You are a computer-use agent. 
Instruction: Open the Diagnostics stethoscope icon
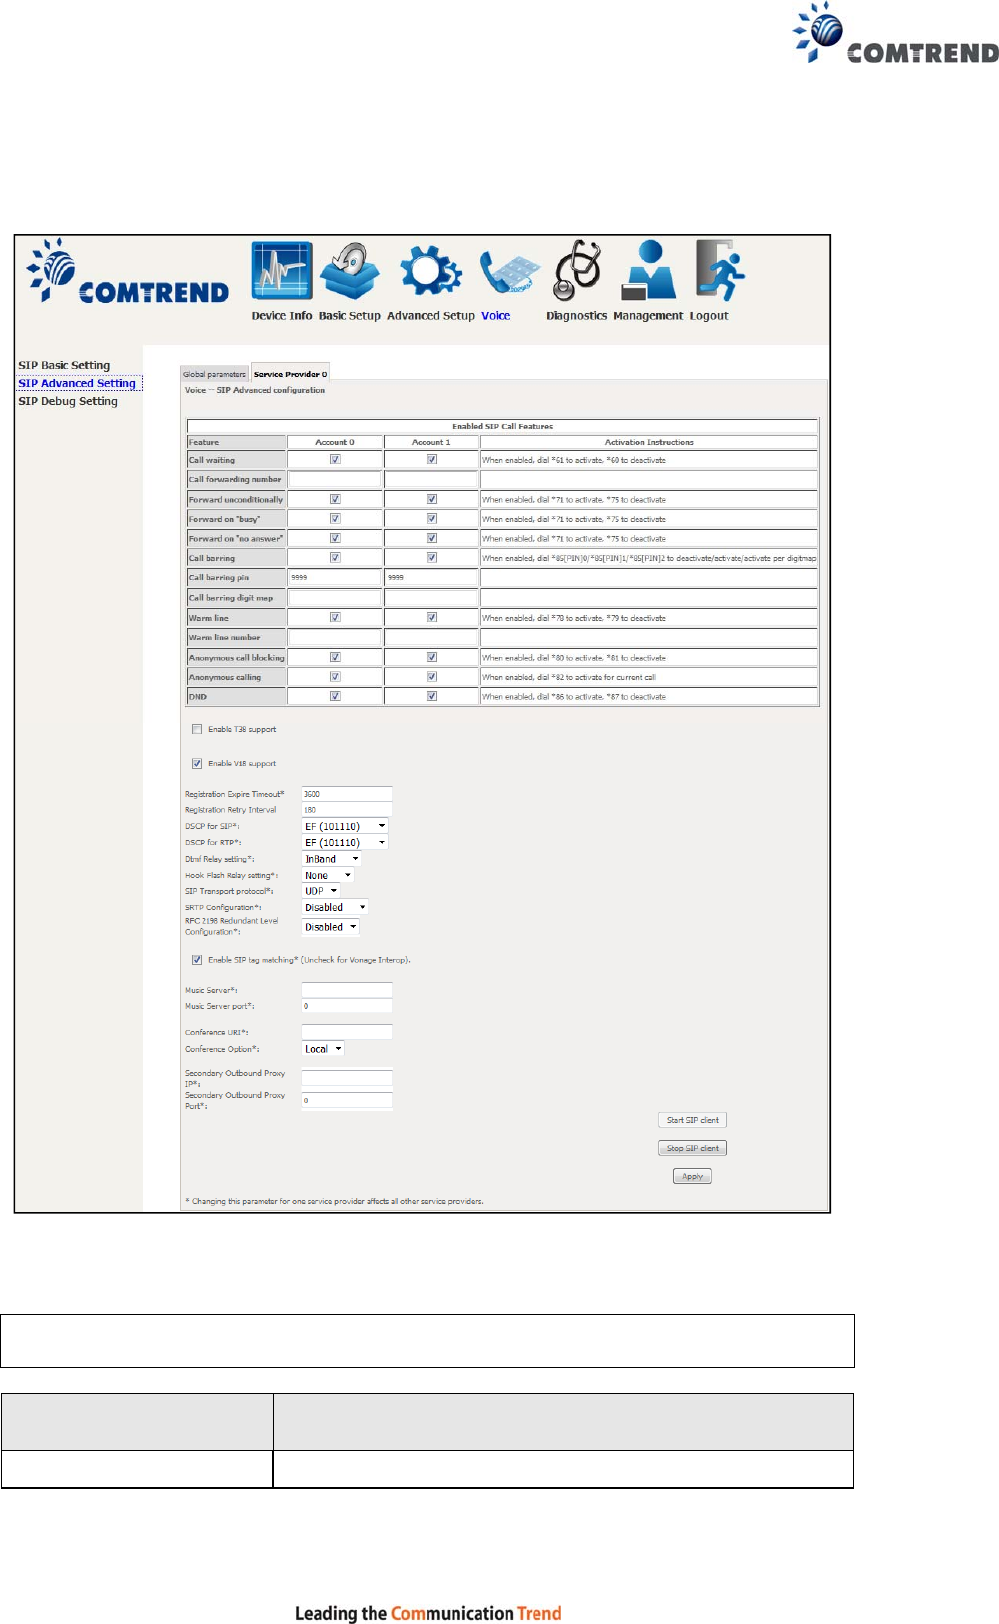[x=577, y=270]
